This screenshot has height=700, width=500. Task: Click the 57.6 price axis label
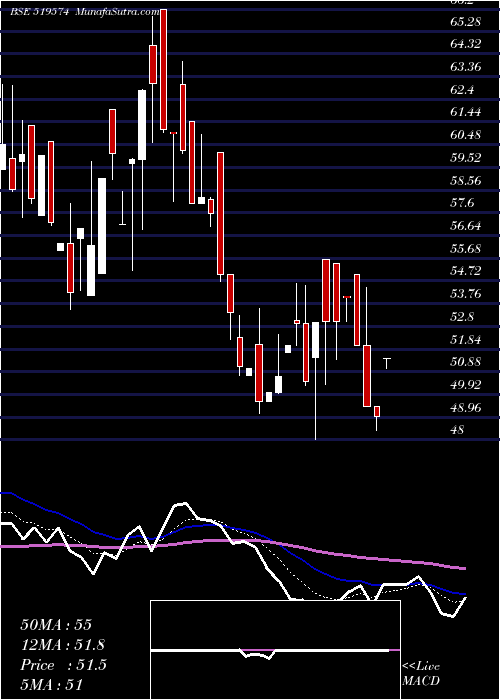(462, 203)
